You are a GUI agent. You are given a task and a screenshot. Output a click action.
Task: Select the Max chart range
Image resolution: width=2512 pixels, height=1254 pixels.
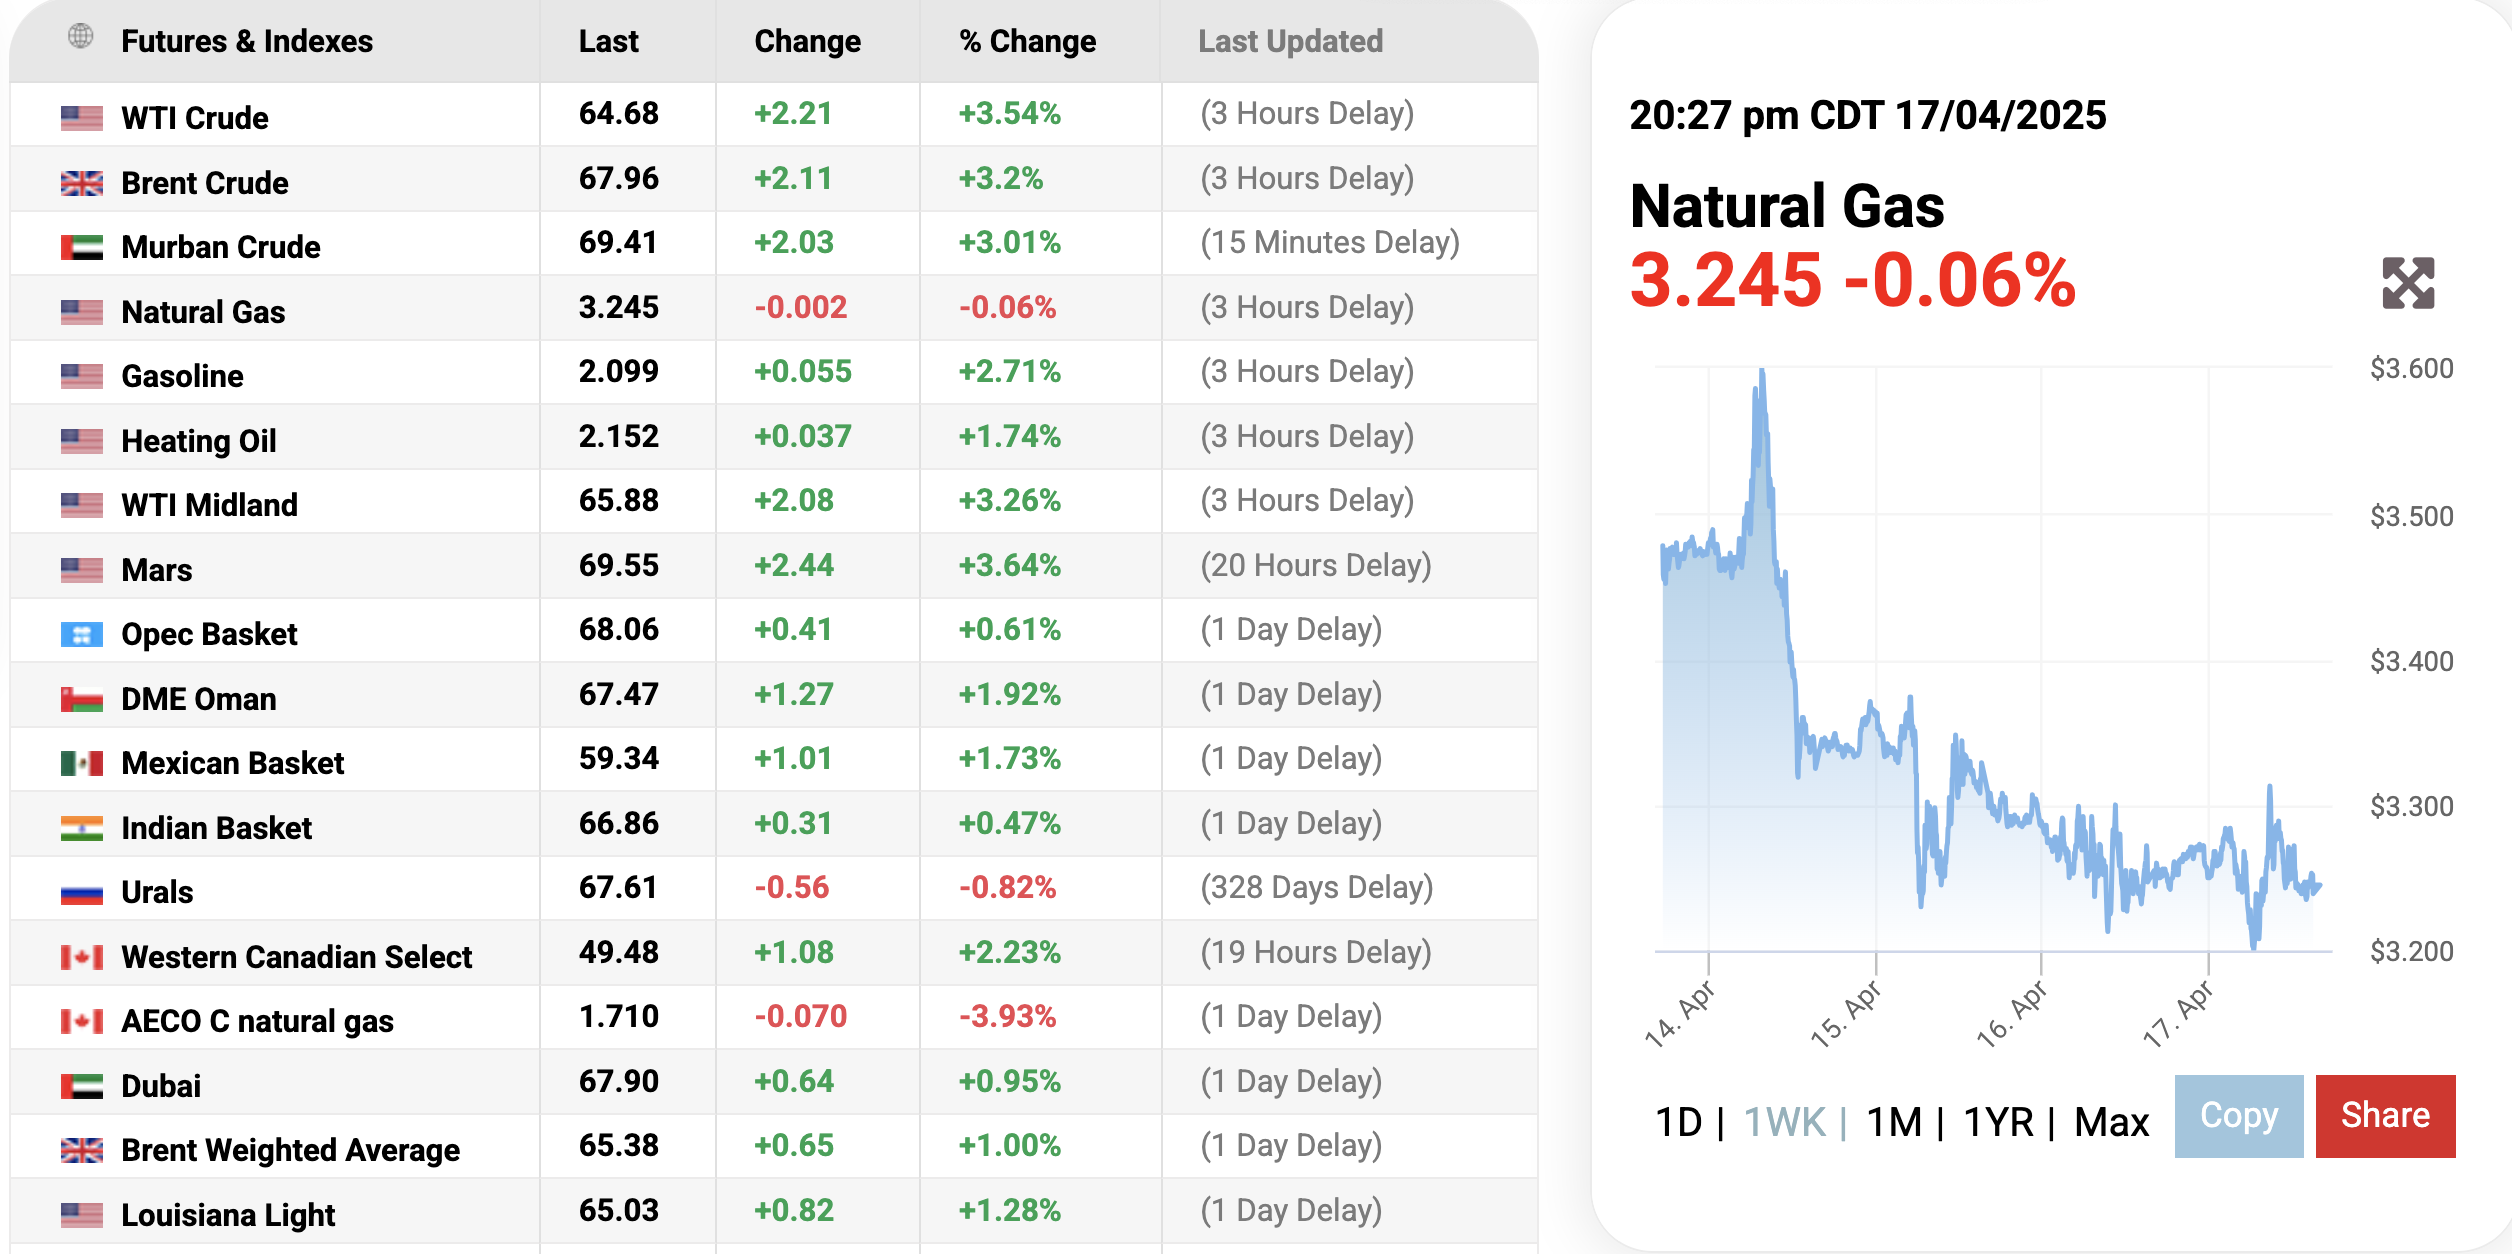pos(2111,1122)
